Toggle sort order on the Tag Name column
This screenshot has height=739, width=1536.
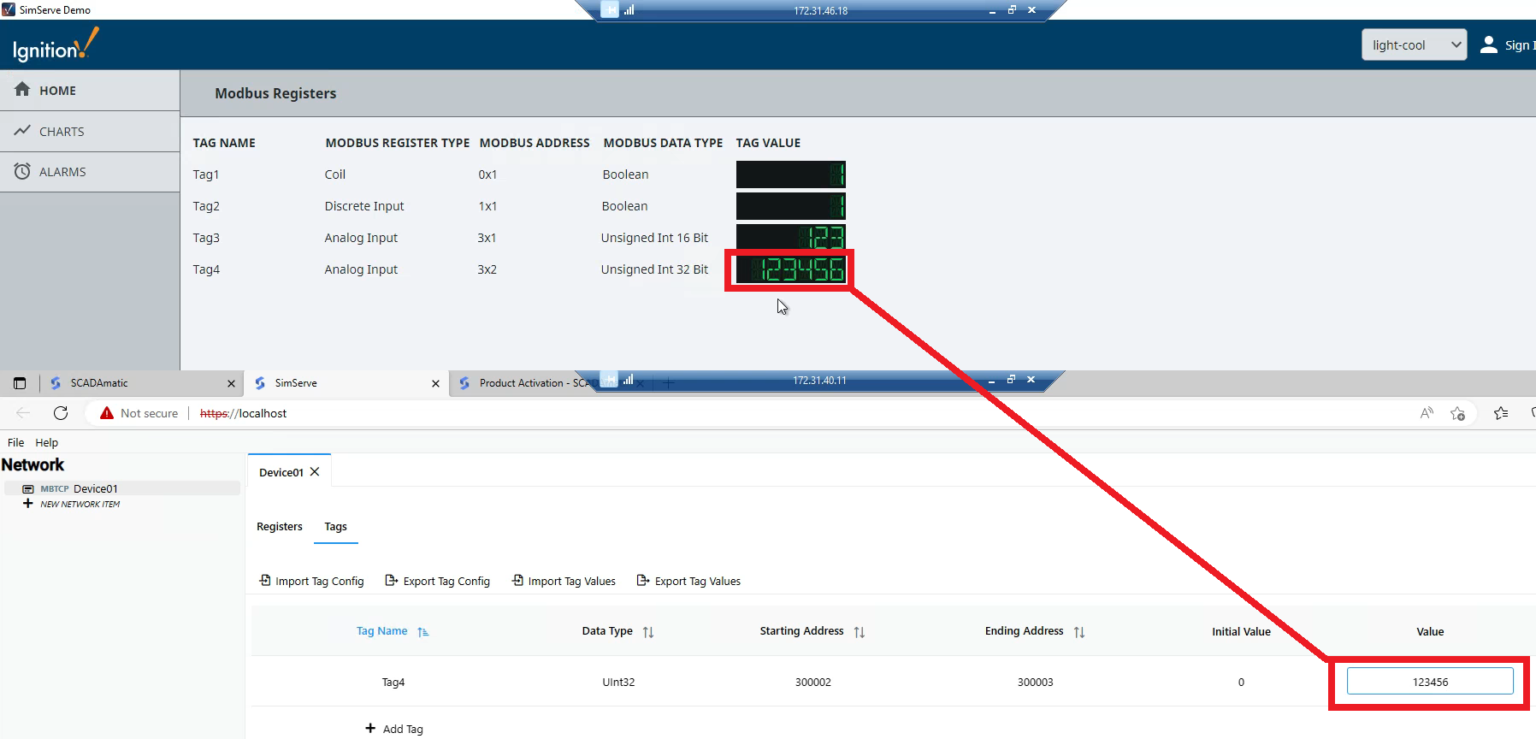click(422, 631)
